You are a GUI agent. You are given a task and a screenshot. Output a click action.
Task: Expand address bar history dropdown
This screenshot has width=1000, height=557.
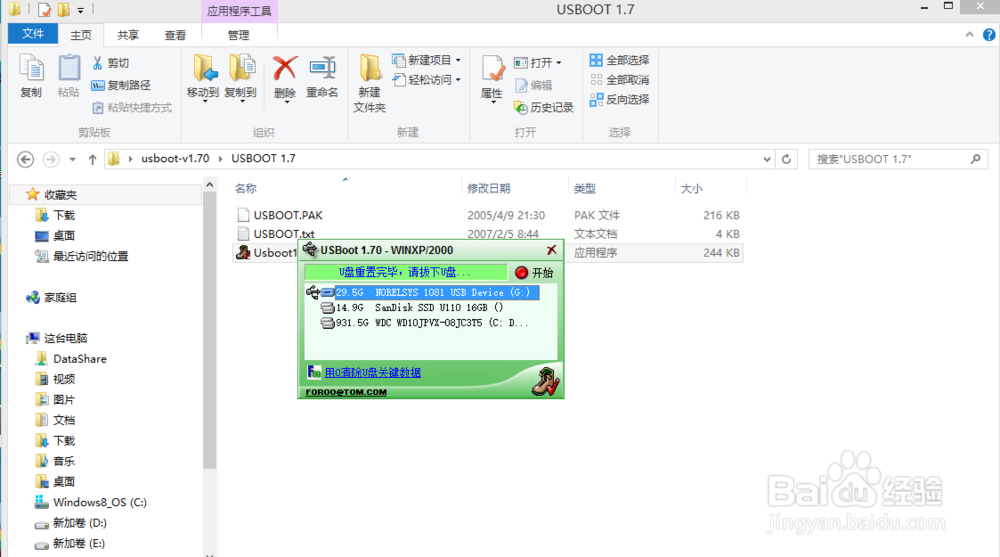click(x=767, y=159)
